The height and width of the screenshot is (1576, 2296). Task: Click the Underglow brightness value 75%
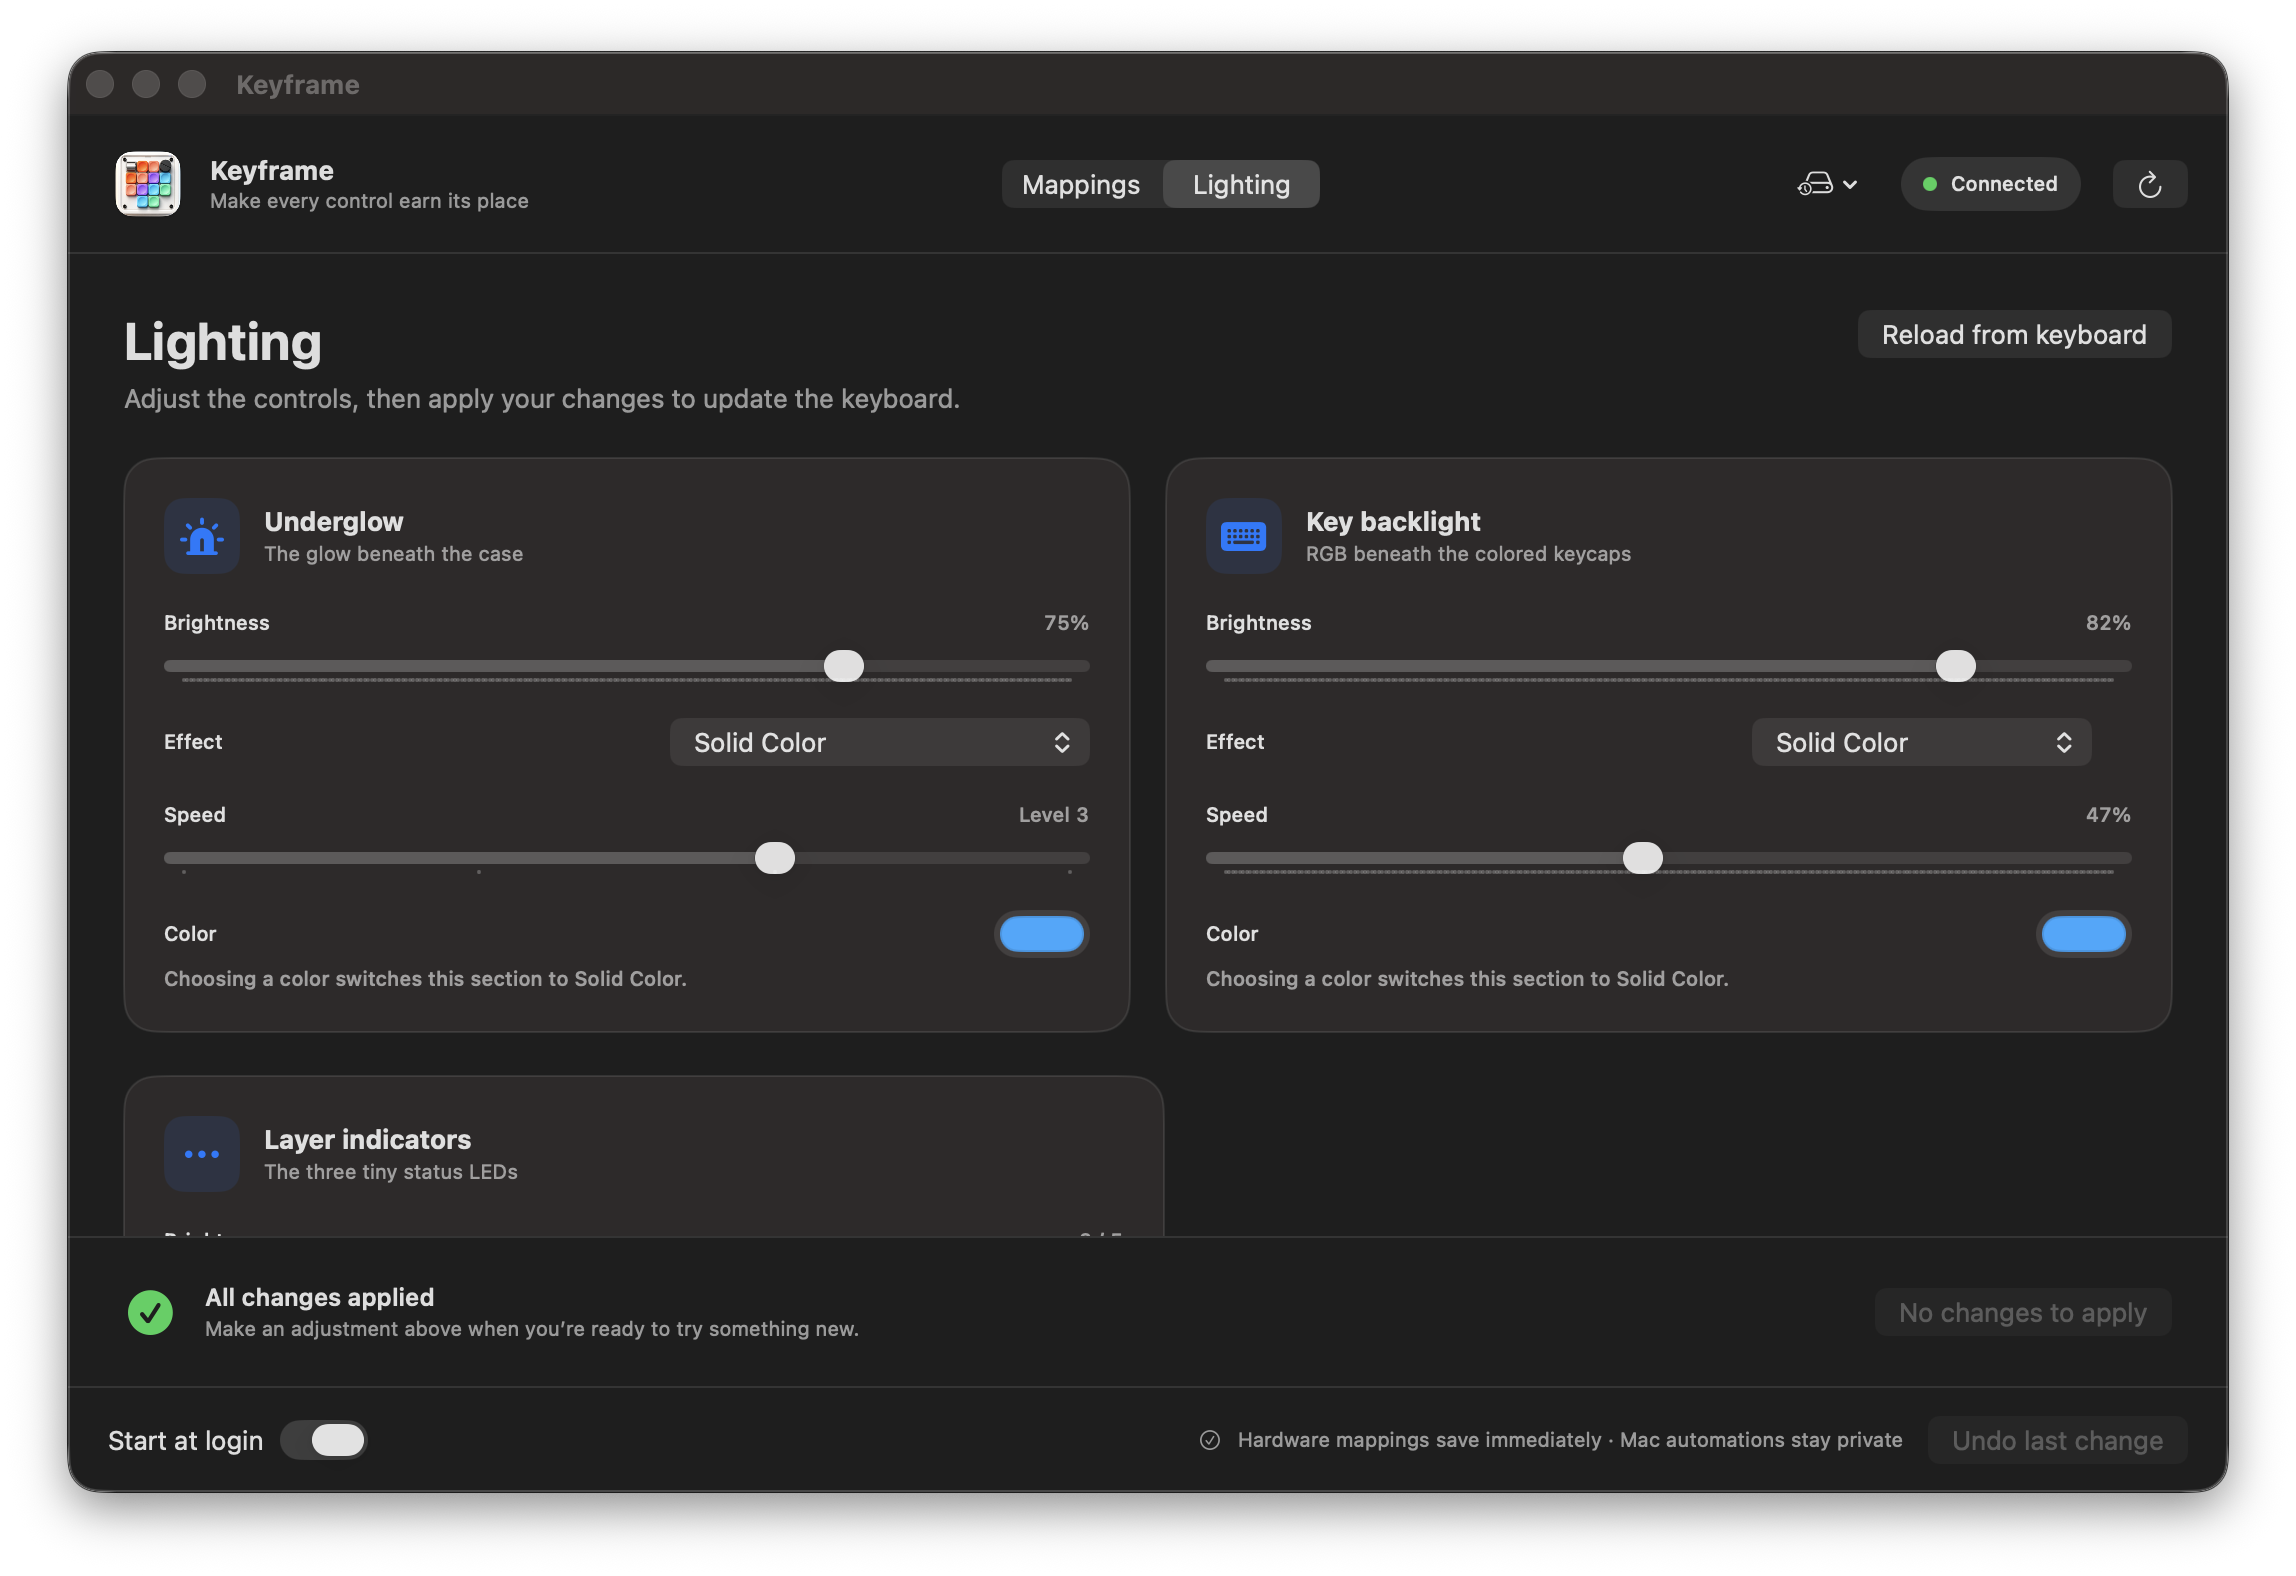click(x=1066, y=622)
